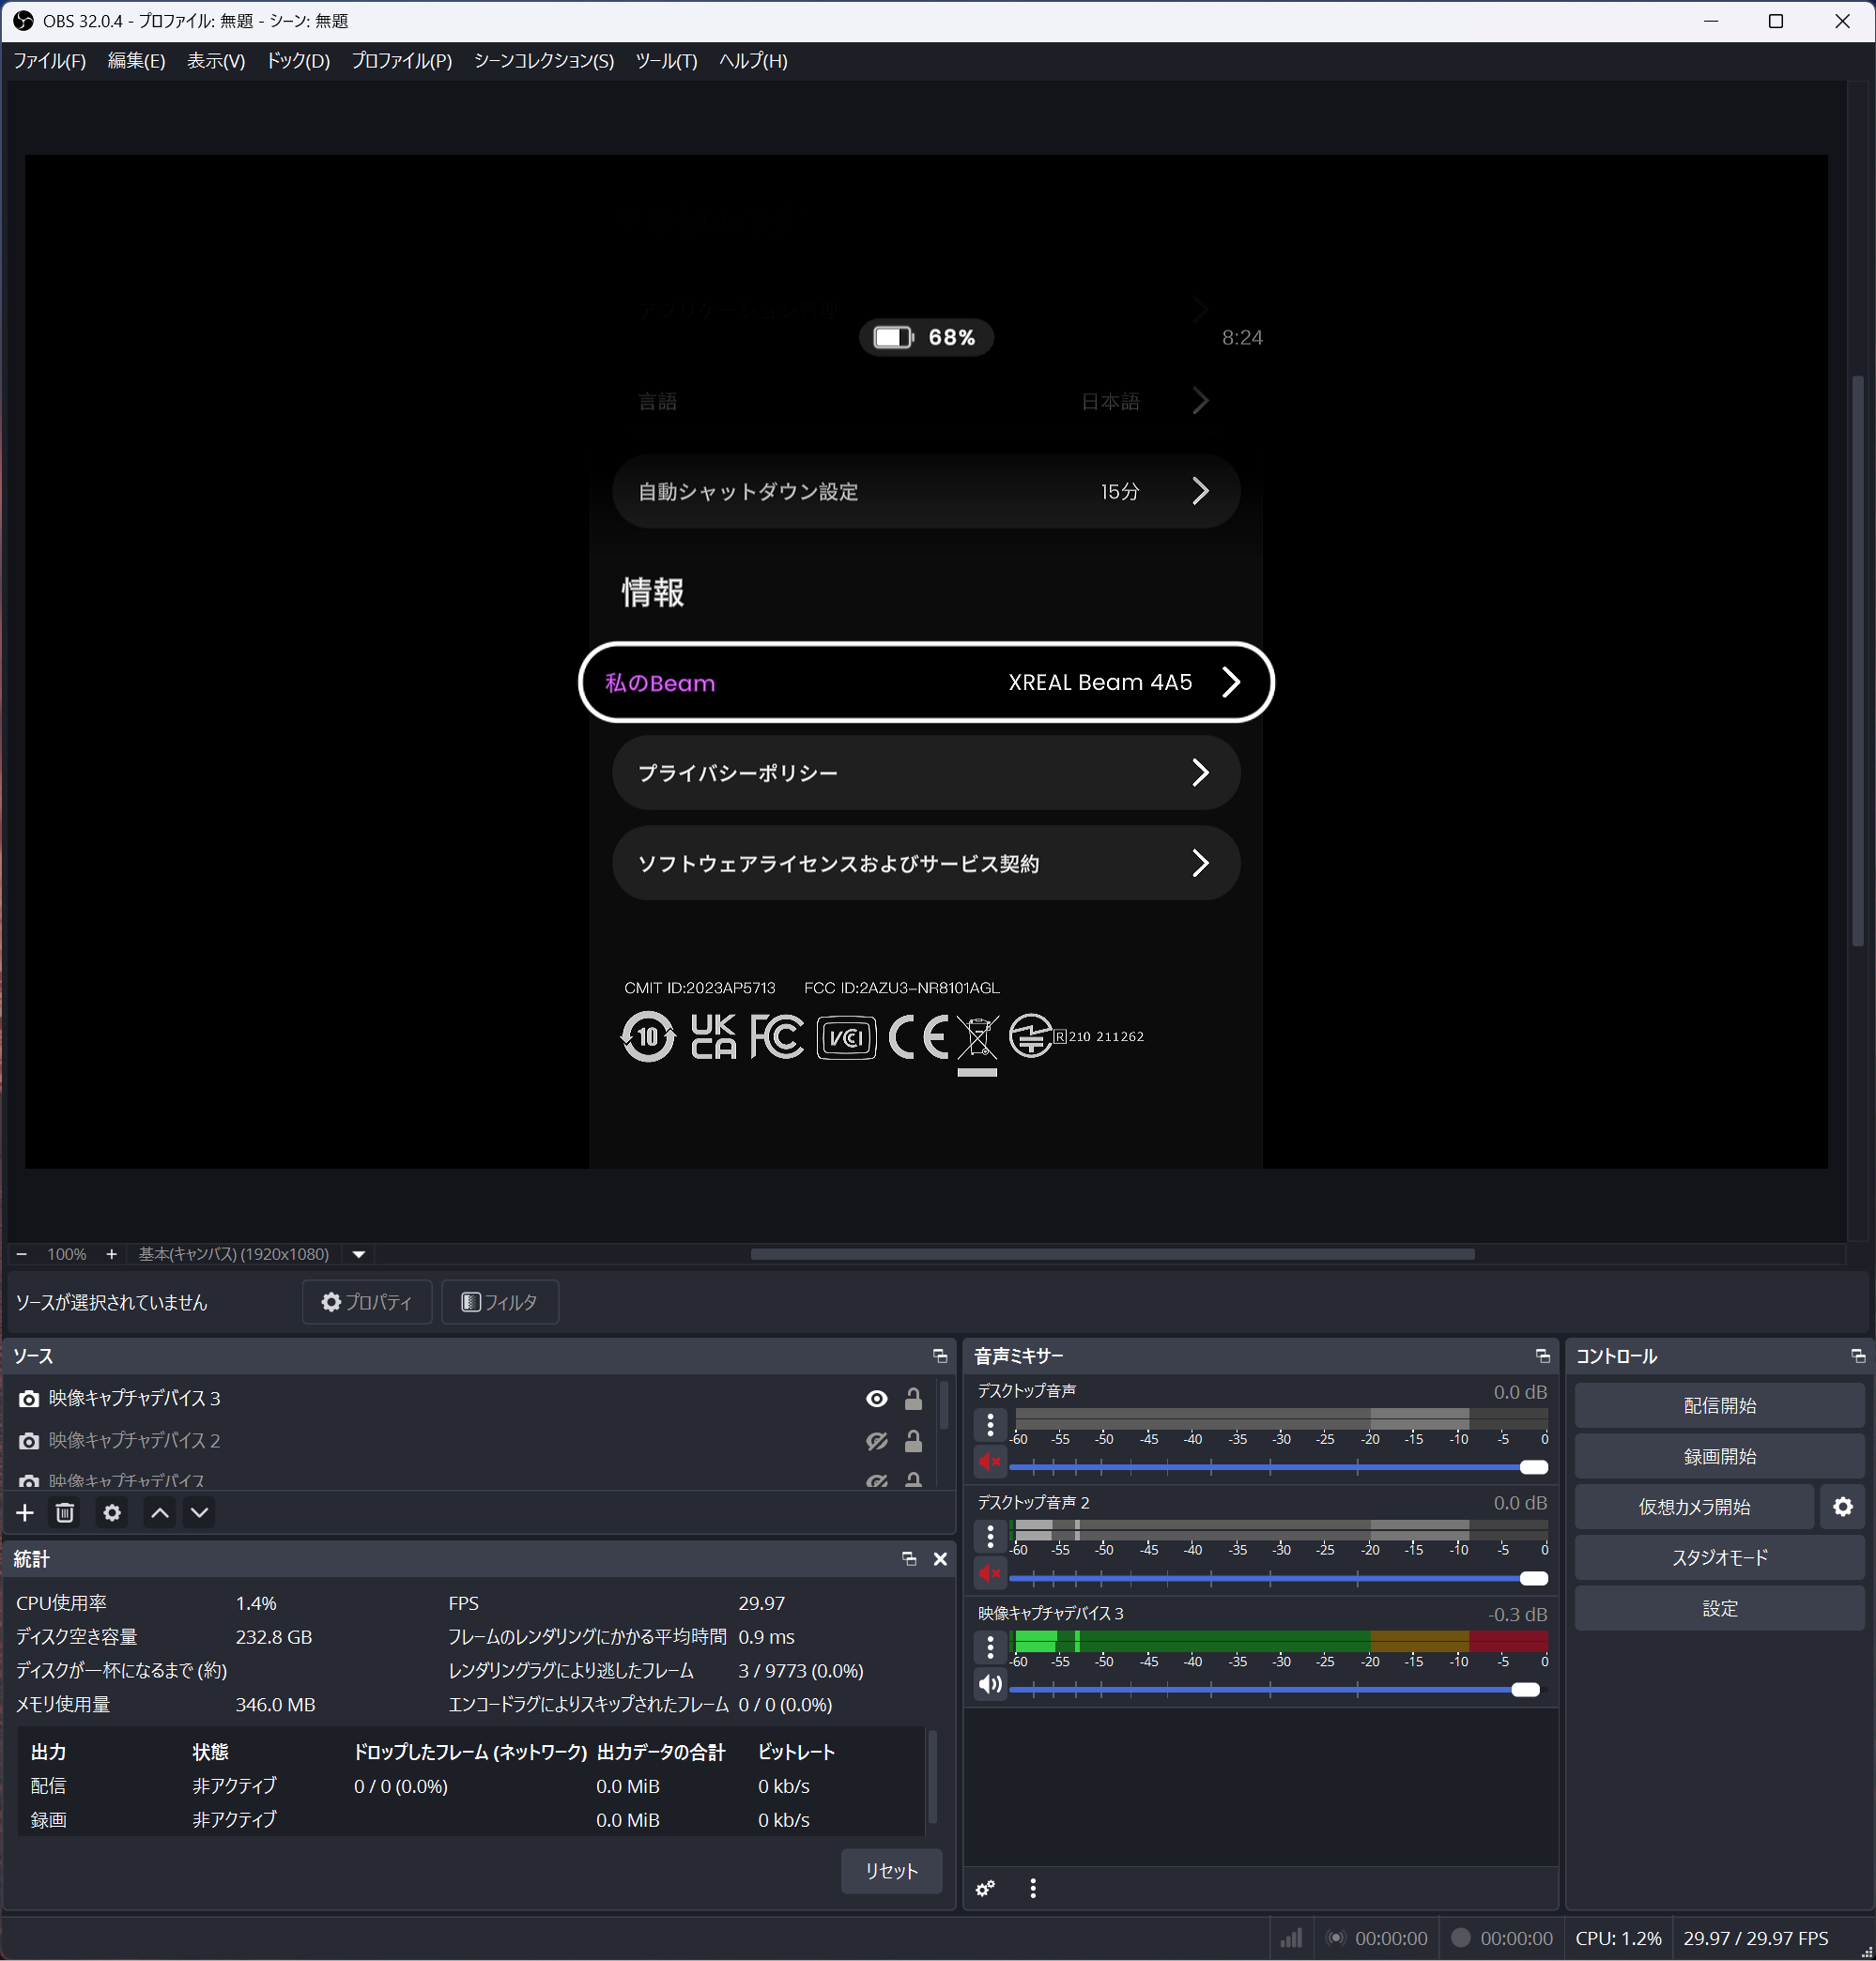Undock the ソース panel
Image resolution: width=1876 pixels, height=1961 pixels.
point(939,1356)
